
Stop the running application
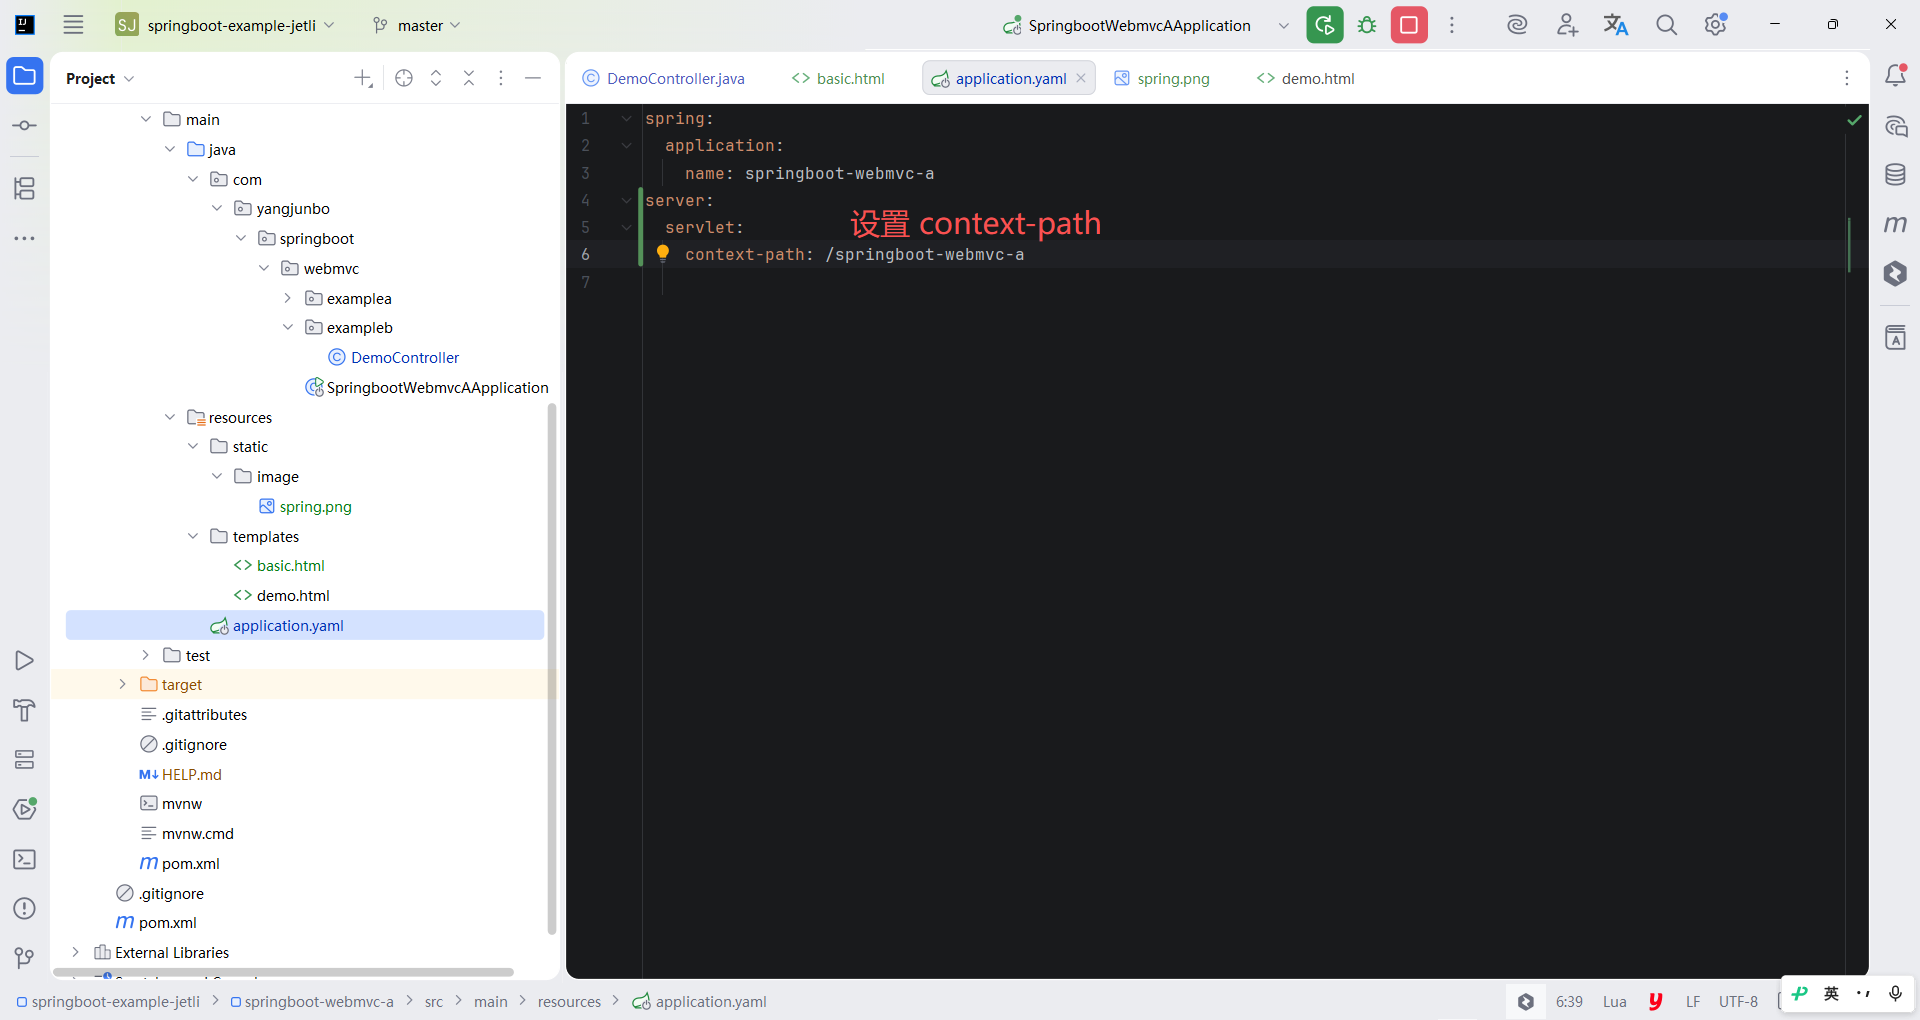coord(1409,25)
